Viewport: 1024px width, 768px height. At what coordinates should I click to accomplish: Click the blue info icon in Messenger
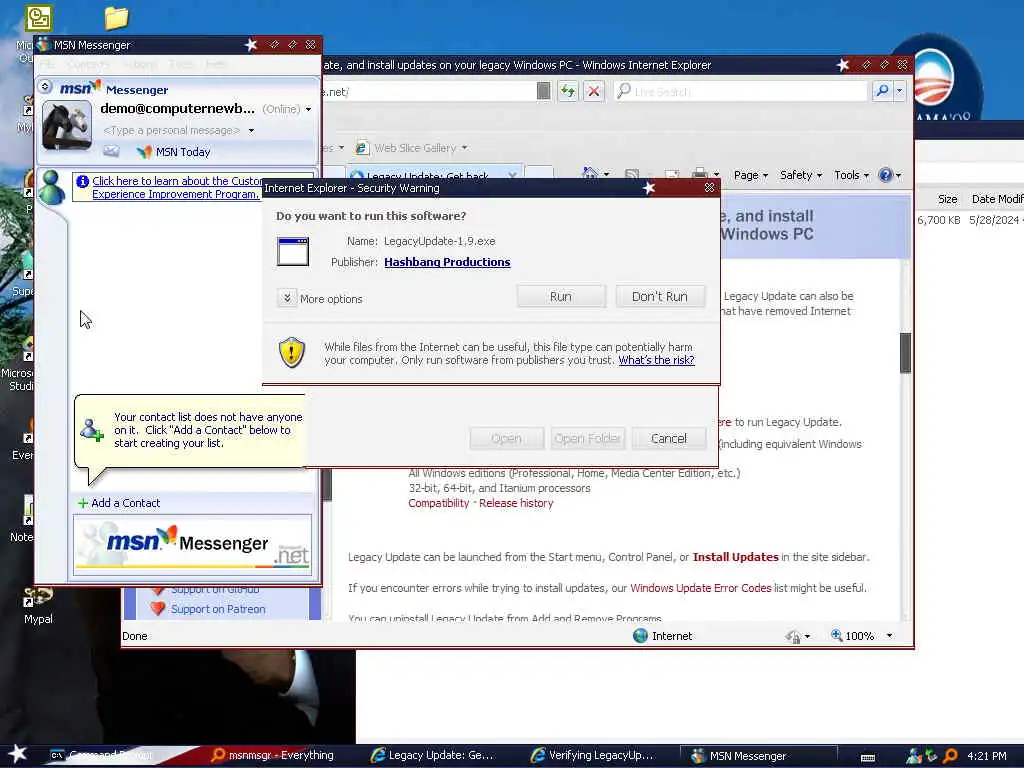pos(82,182)
